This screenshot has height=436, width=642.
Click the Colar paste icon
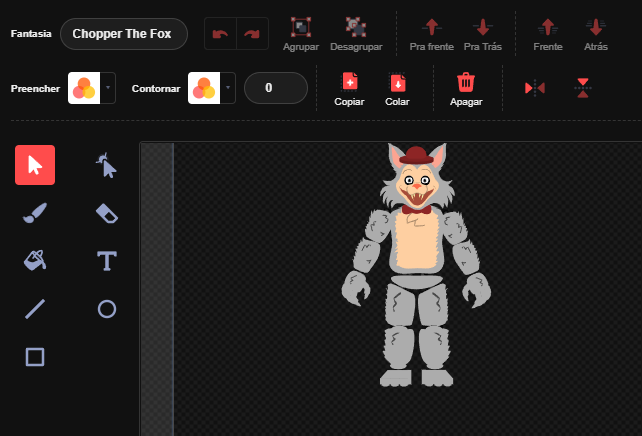[x=398, y=82]
